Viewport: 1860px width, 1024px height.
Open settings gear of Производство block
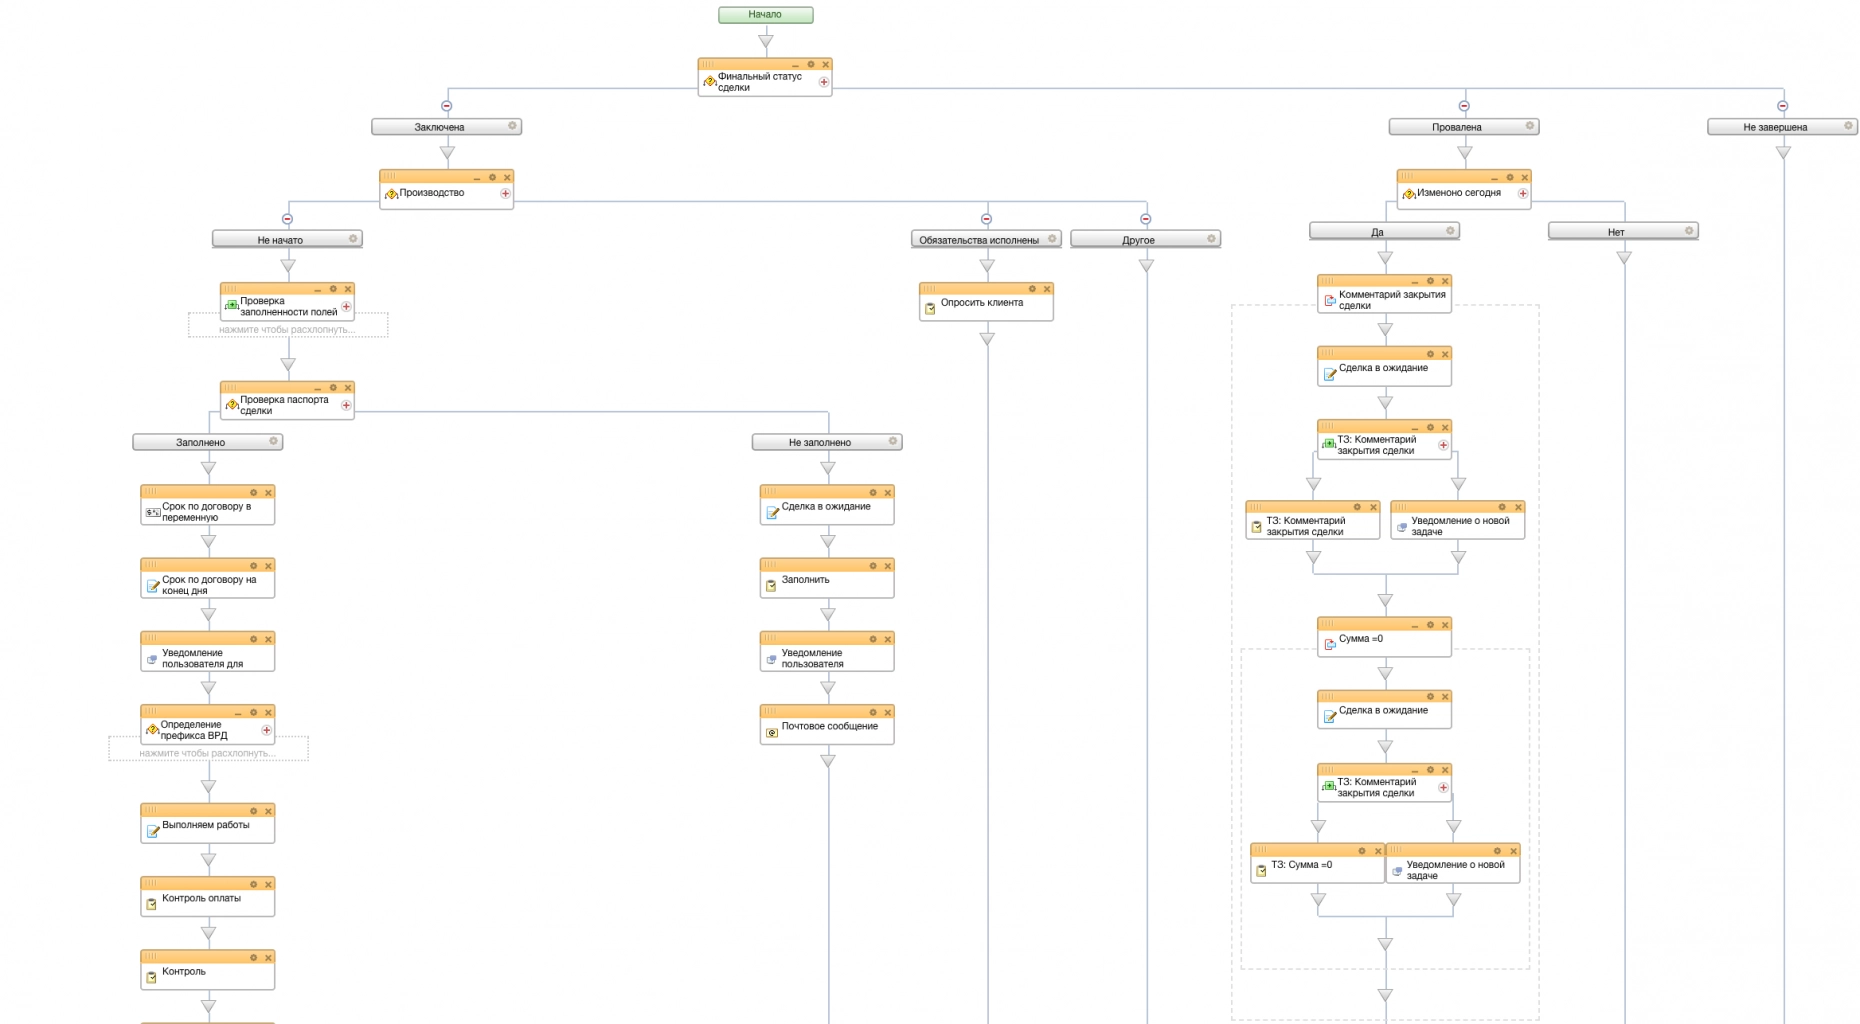(x=492, y=177)
